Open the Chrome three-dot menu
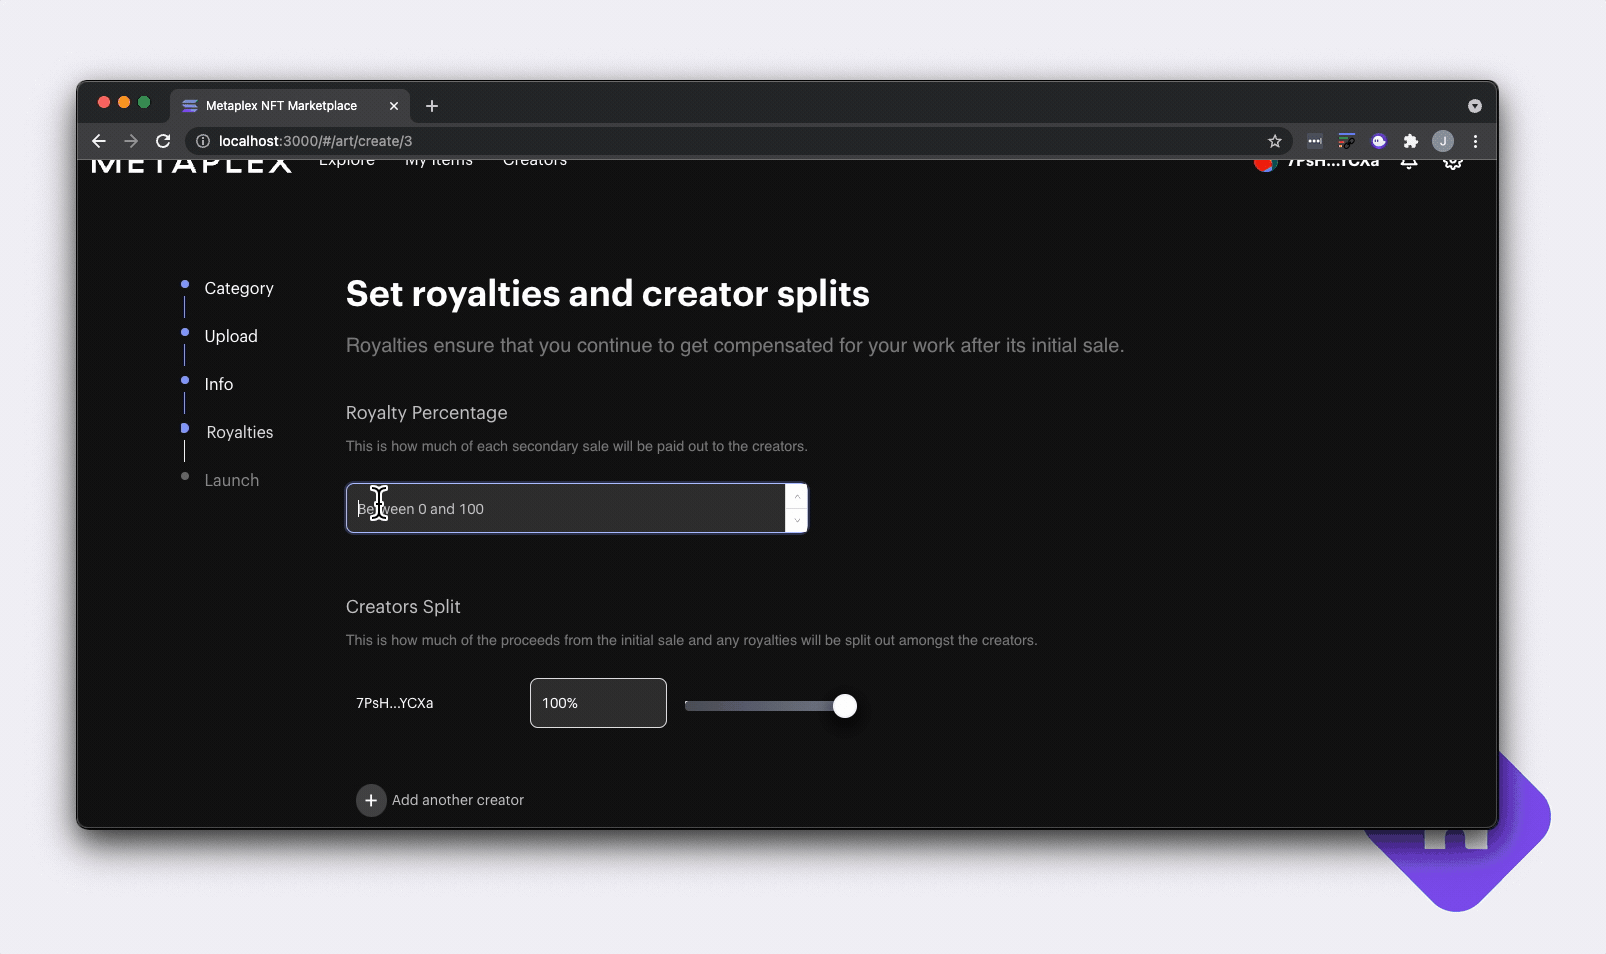 (1476, 141)
